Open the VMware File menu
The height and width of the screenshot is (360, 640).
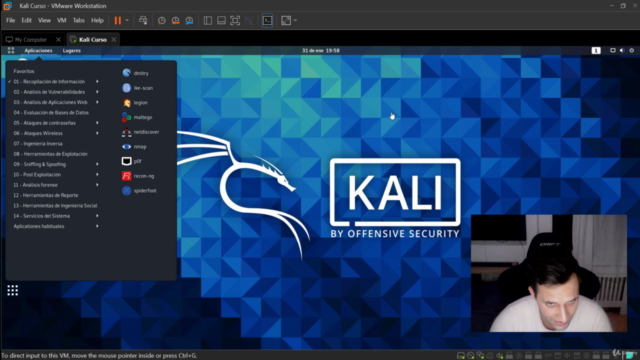pos(11,20)
